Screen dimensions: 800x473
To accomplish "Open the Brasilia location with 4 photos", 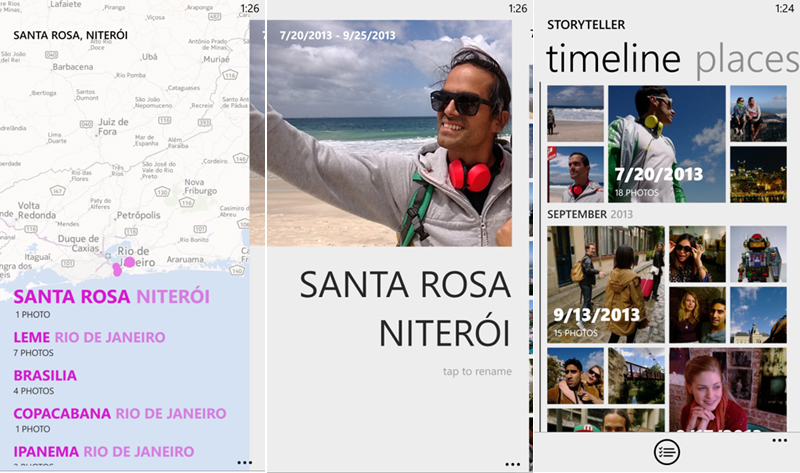I will pos(45,376).
